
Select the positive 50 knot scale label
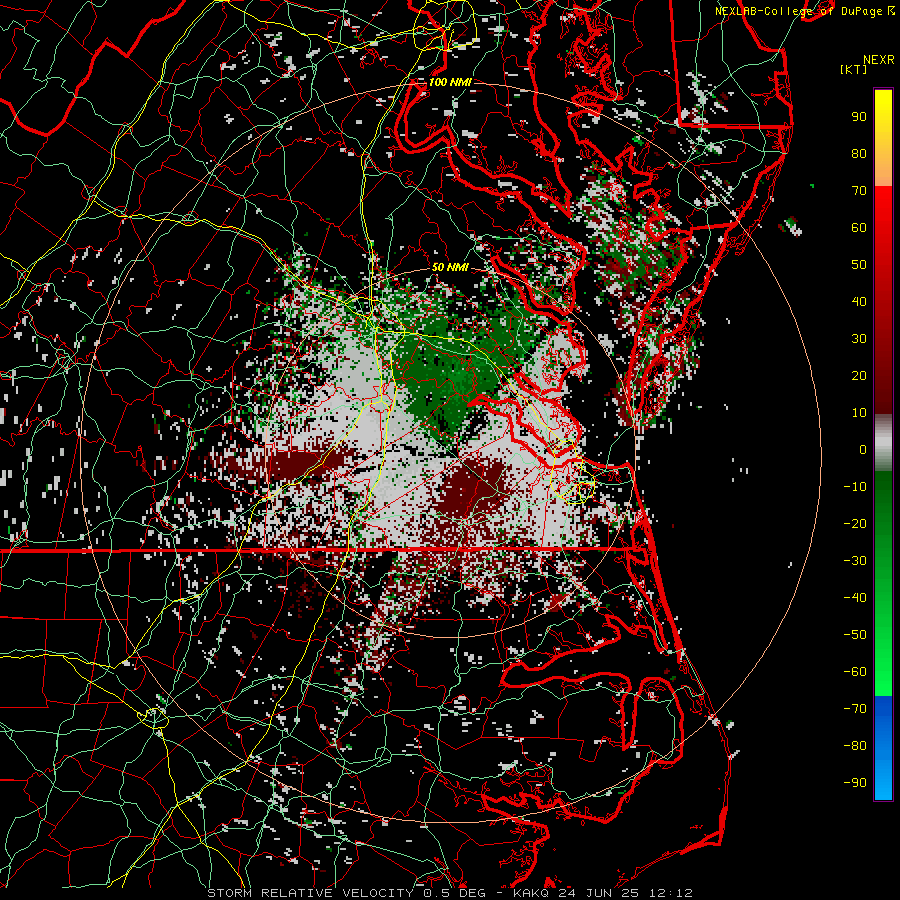(x=859, y=265)
